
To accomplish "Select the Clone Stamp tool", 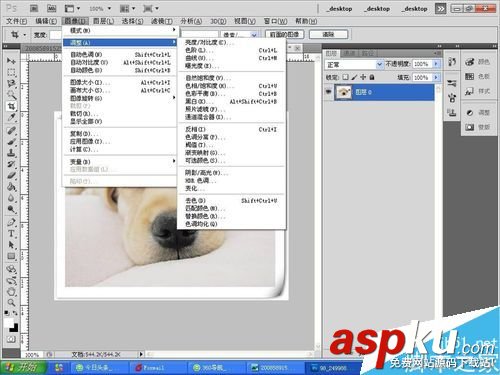I will click(x=11, y=153).
